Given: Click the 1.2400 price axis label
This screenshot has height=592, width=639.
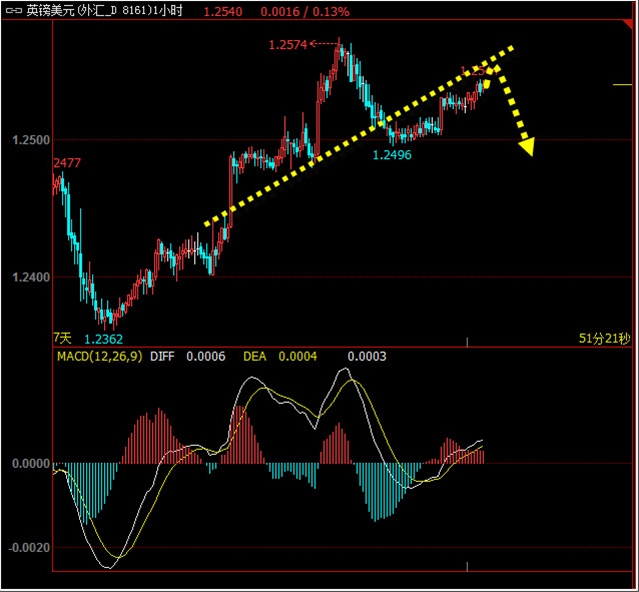Looking at the screenshot, I should point(31,277).
